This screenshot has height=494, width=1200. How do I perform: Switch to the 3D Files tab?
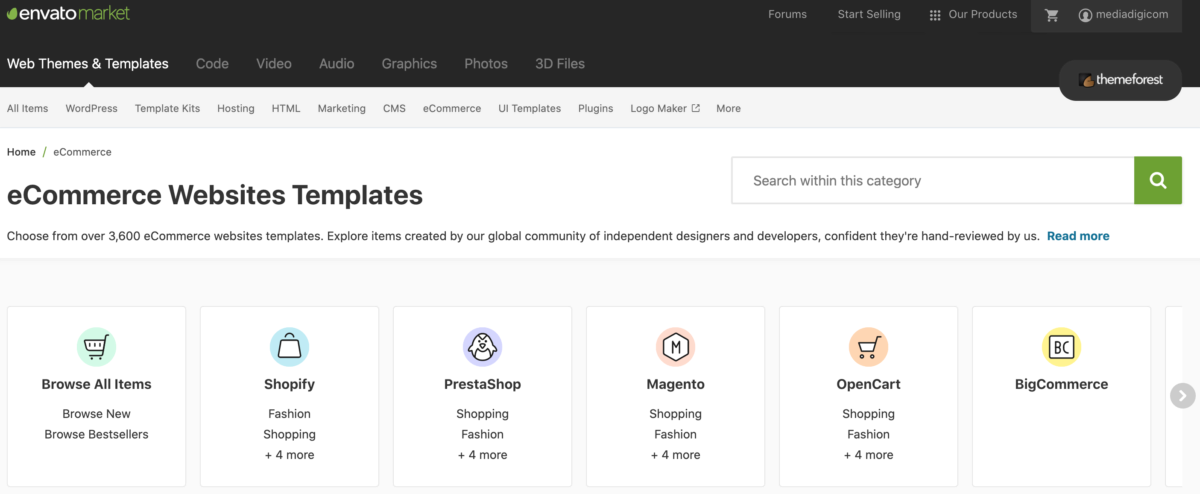(x=560, y=64)
